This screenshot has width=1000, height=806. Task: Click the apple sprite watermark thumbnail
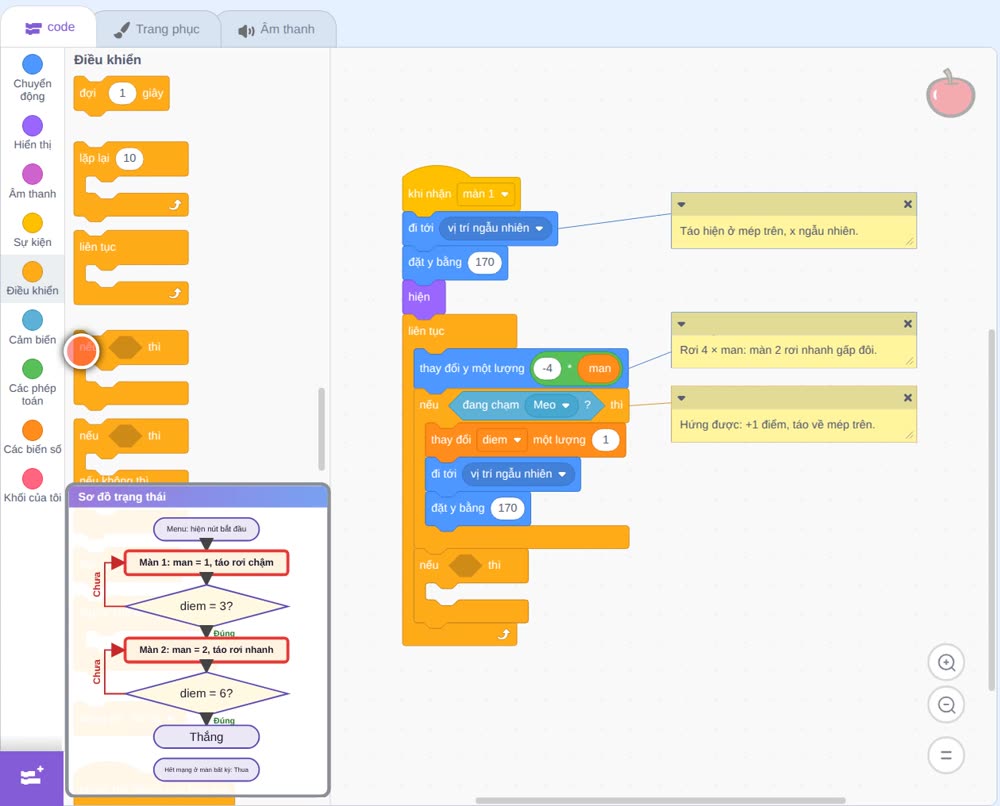[x=951, y=94]
